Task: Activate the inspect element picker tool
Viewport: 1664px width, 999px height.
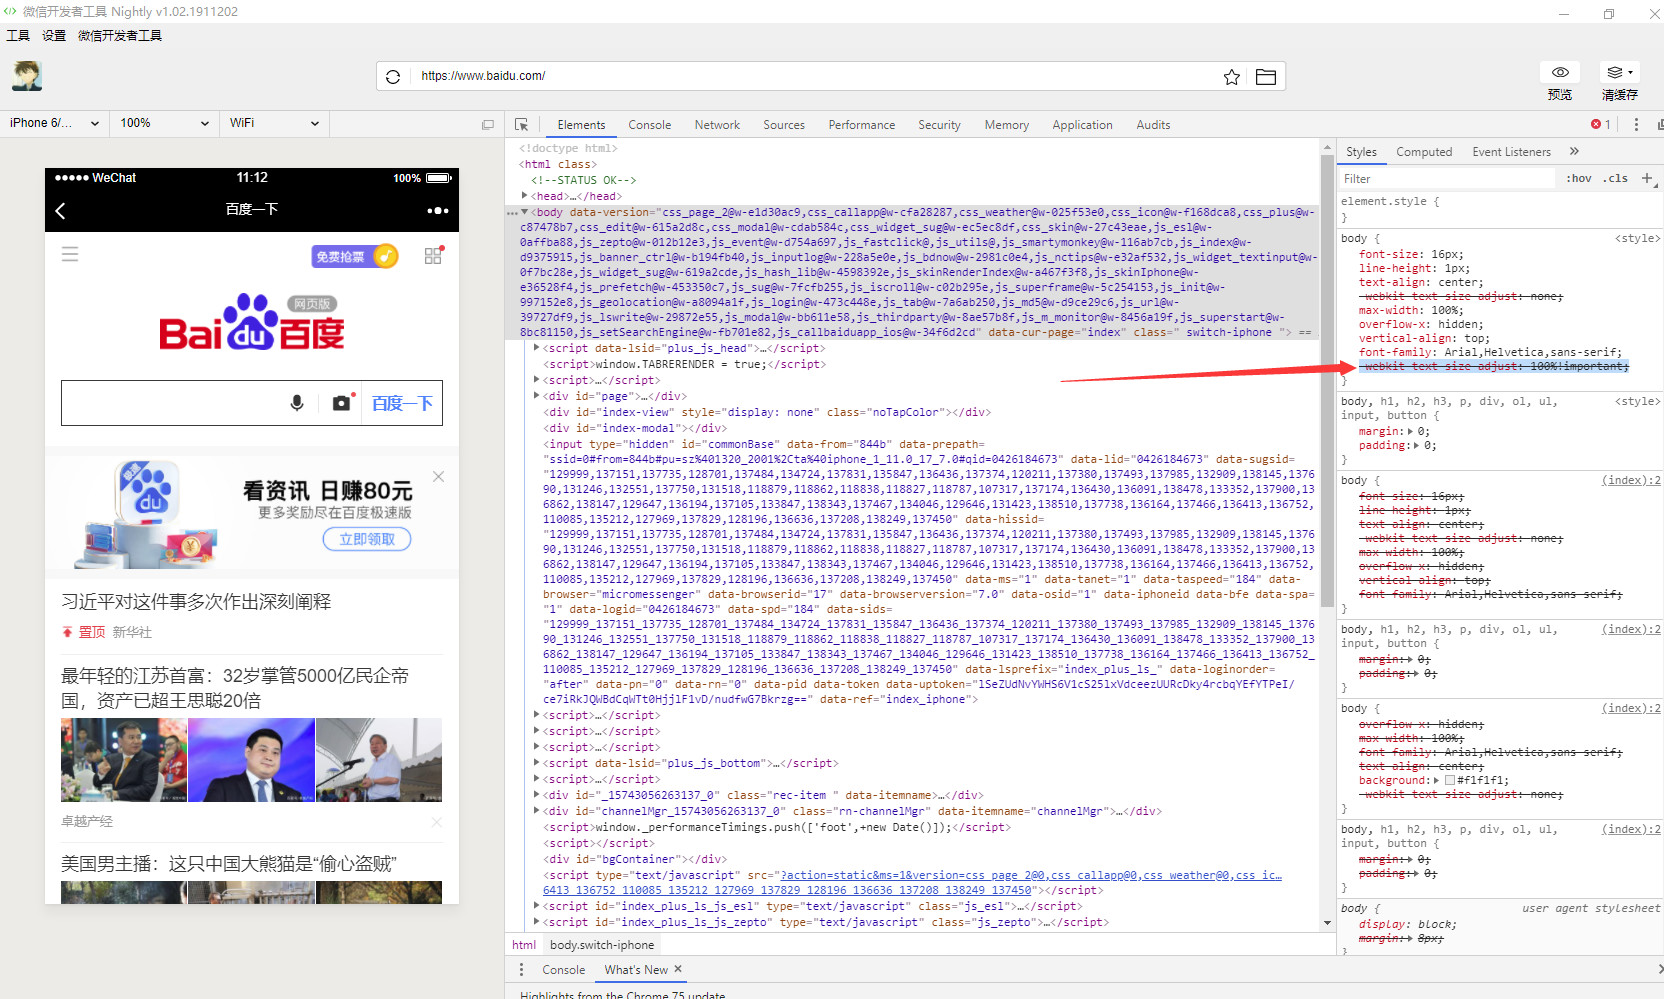Action: click(x=521, y=125)
